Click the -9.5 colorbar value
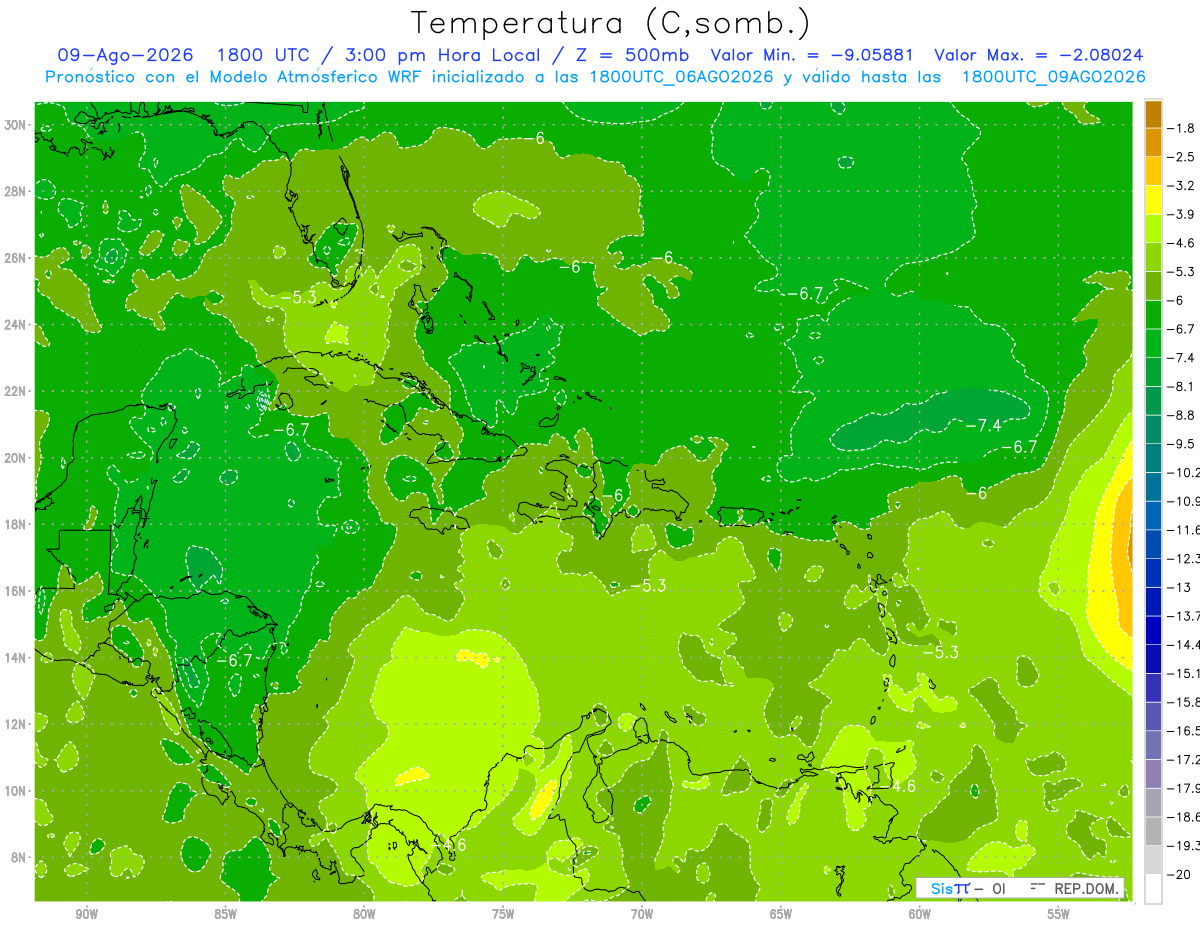This screenshot has width=1200, height=927. 1182,444
